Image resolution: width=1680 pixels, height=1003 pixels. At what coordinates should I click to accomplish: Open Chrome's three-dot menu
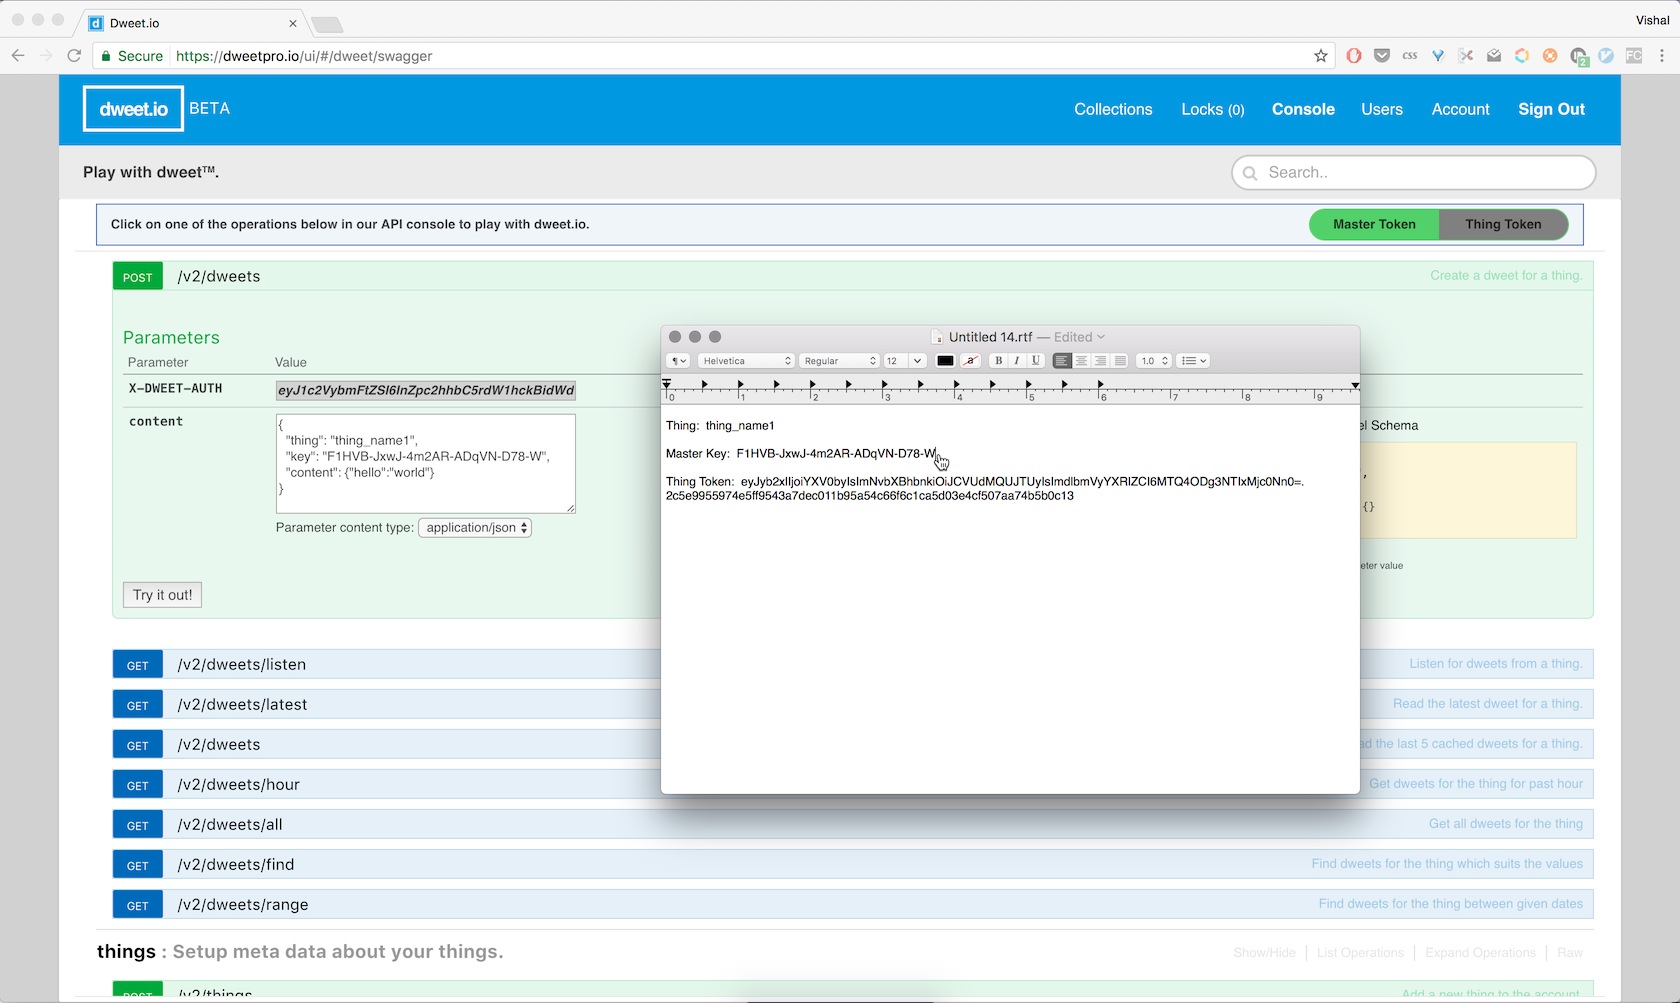tap(1662, 56)
